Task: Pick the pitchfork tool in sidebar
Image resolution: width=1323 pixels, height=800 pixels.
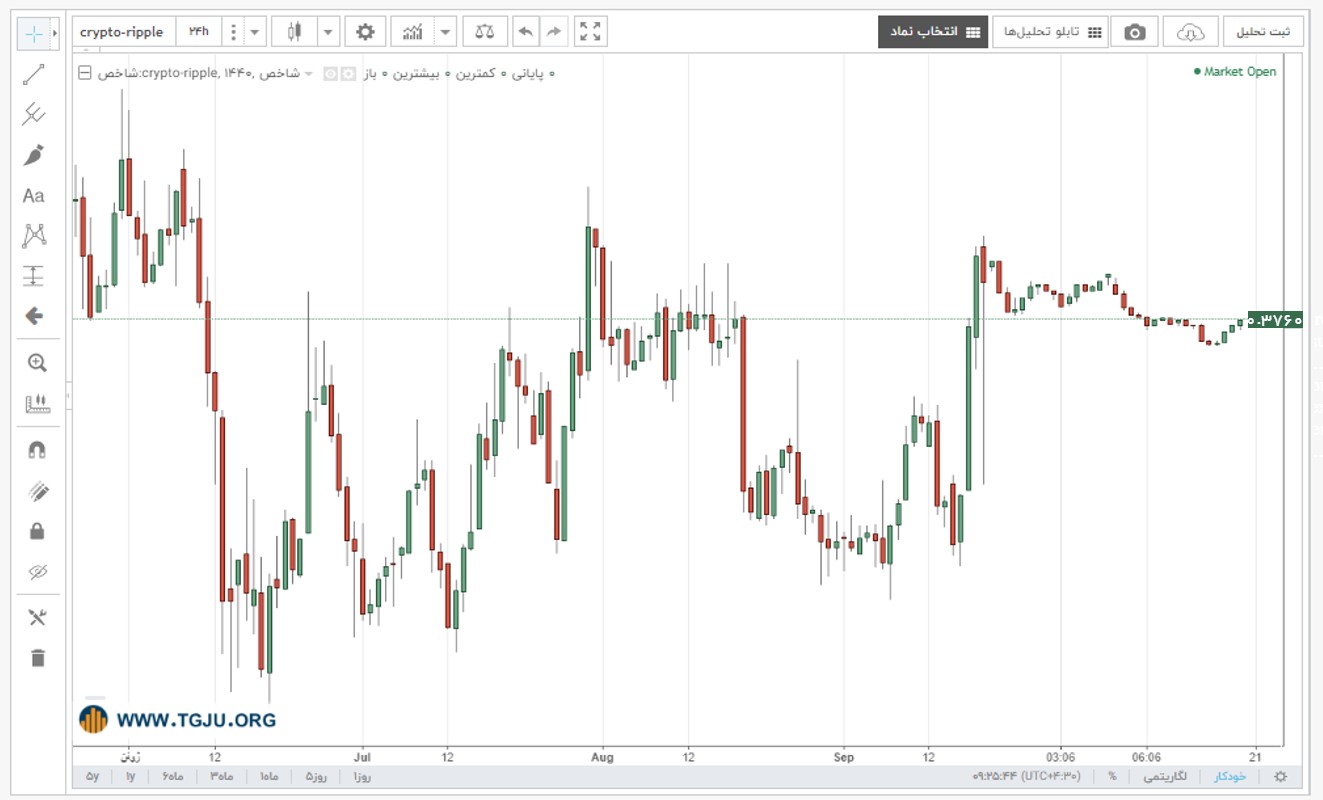Action: [34, 114]
